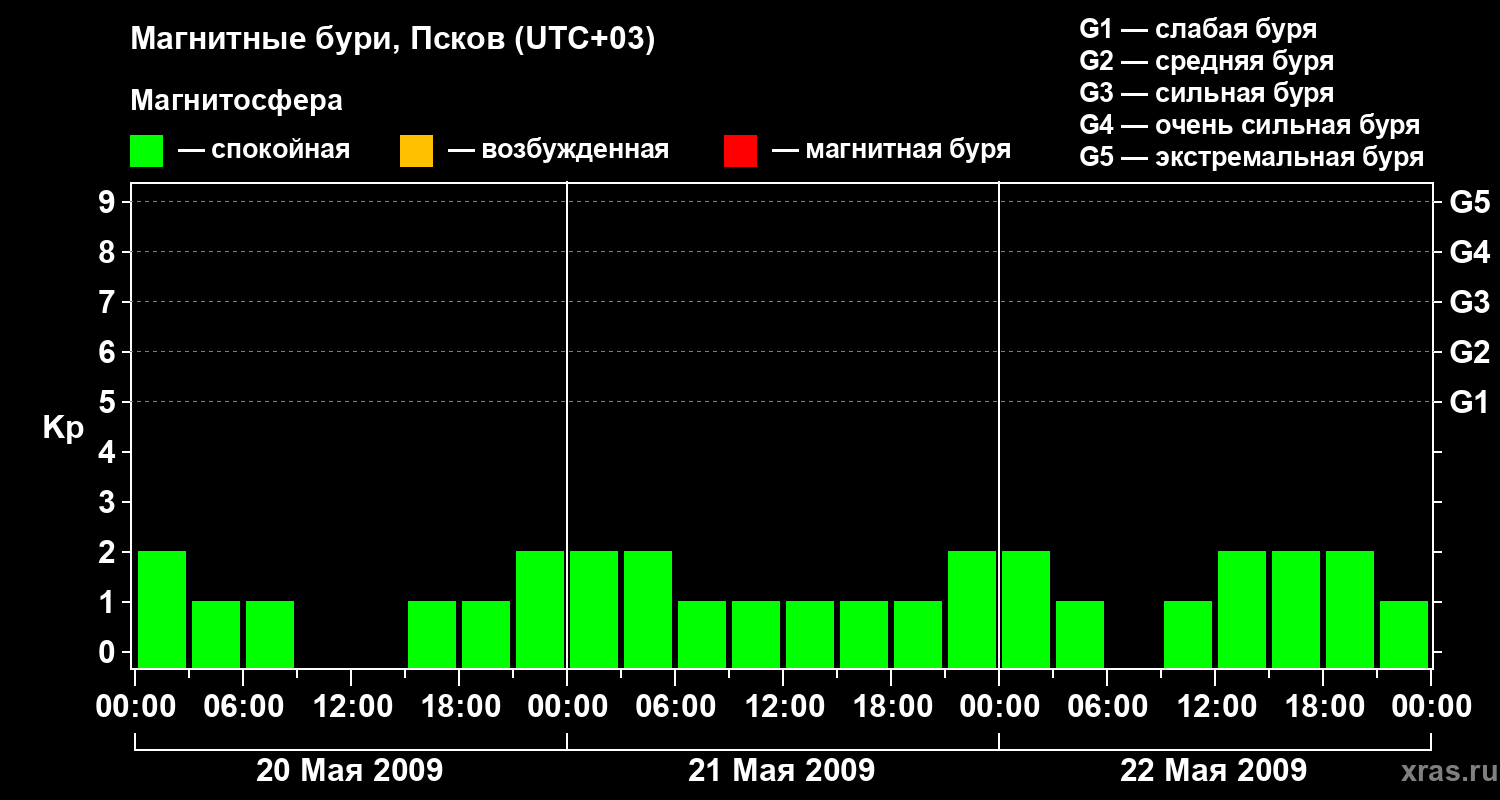
Task: Select the 21 Мая 12:00–15:00 Kp bar
Action: pos(810,634)
